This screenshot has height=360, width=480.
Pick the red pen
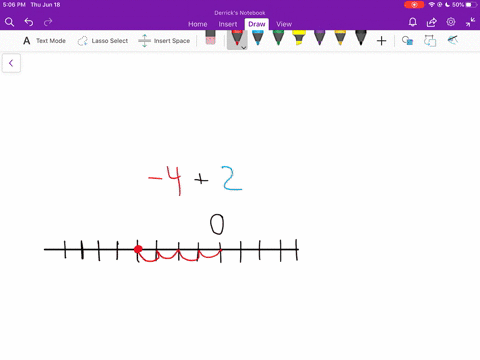[x=237, y=38]
